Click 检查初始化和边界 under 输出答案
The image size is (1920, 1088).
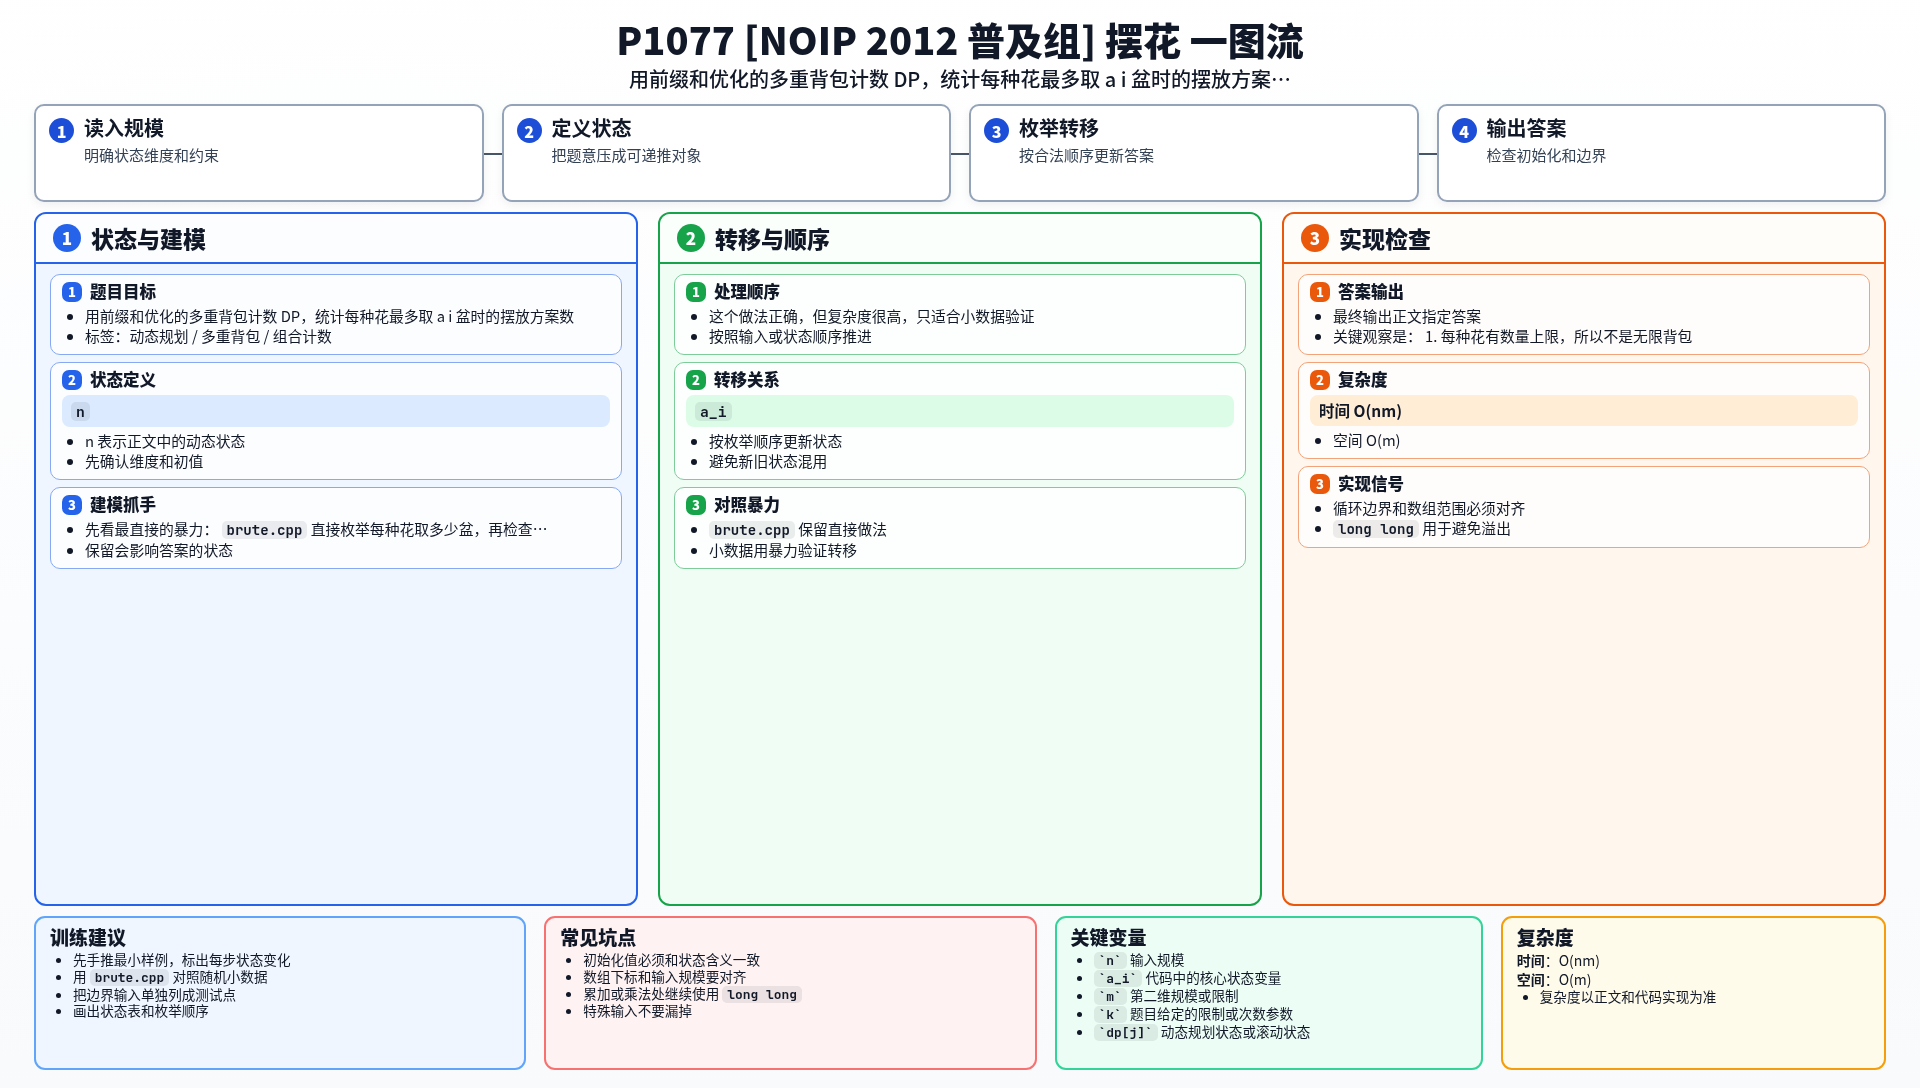tap(1546, 156)
